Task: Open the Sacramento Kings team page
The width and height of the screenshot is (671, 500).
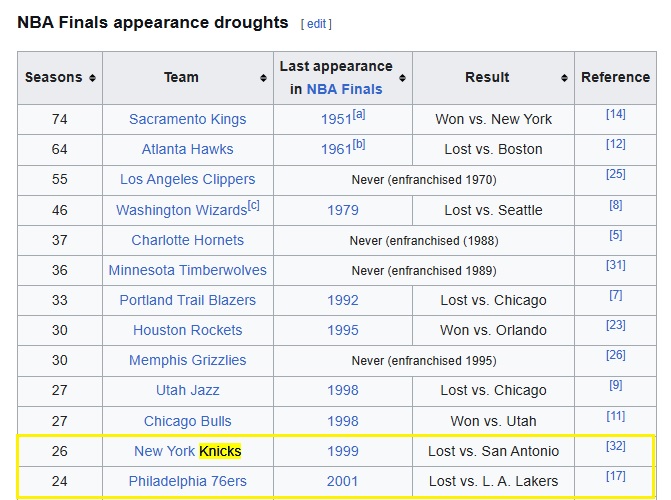Action: click(x=187, y=119)
